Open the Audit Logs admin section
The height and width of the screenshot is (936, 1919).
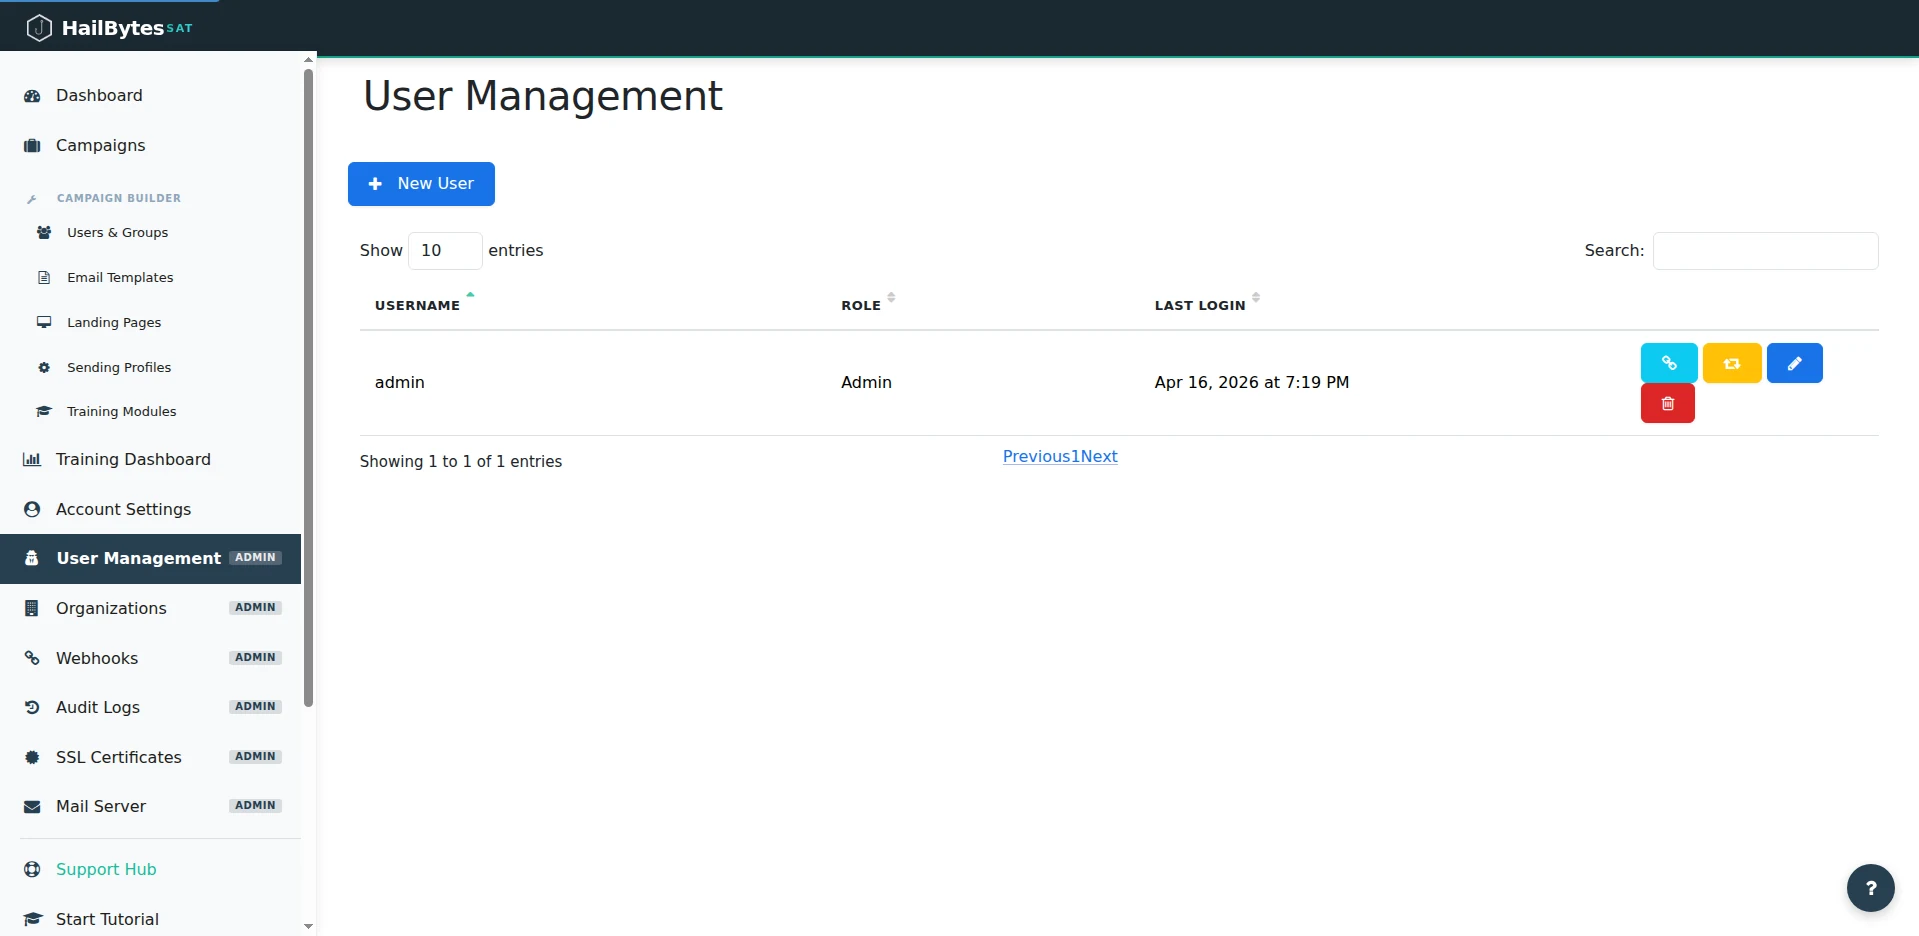click(x=97, y=707)
